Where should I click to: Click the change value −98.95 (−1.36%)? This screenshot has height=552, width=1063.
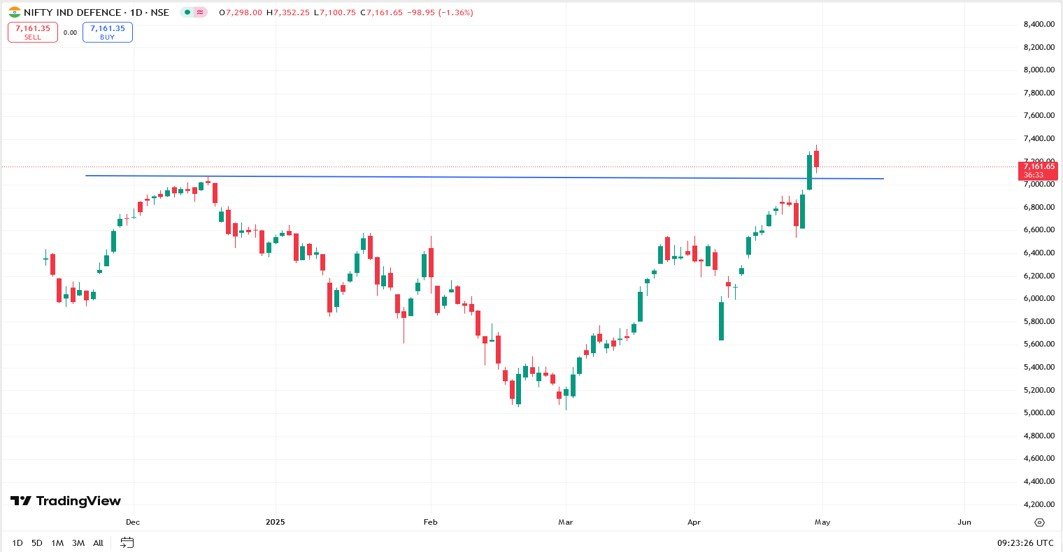pyautogui.click(x=440, y=12)
